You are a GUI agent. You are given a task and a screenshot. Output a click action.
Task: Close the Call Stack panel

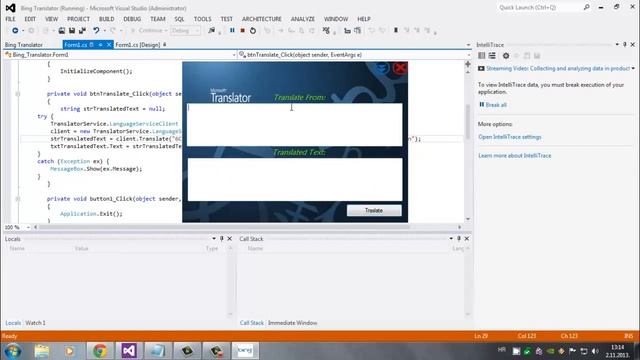(x=467, y=239)
